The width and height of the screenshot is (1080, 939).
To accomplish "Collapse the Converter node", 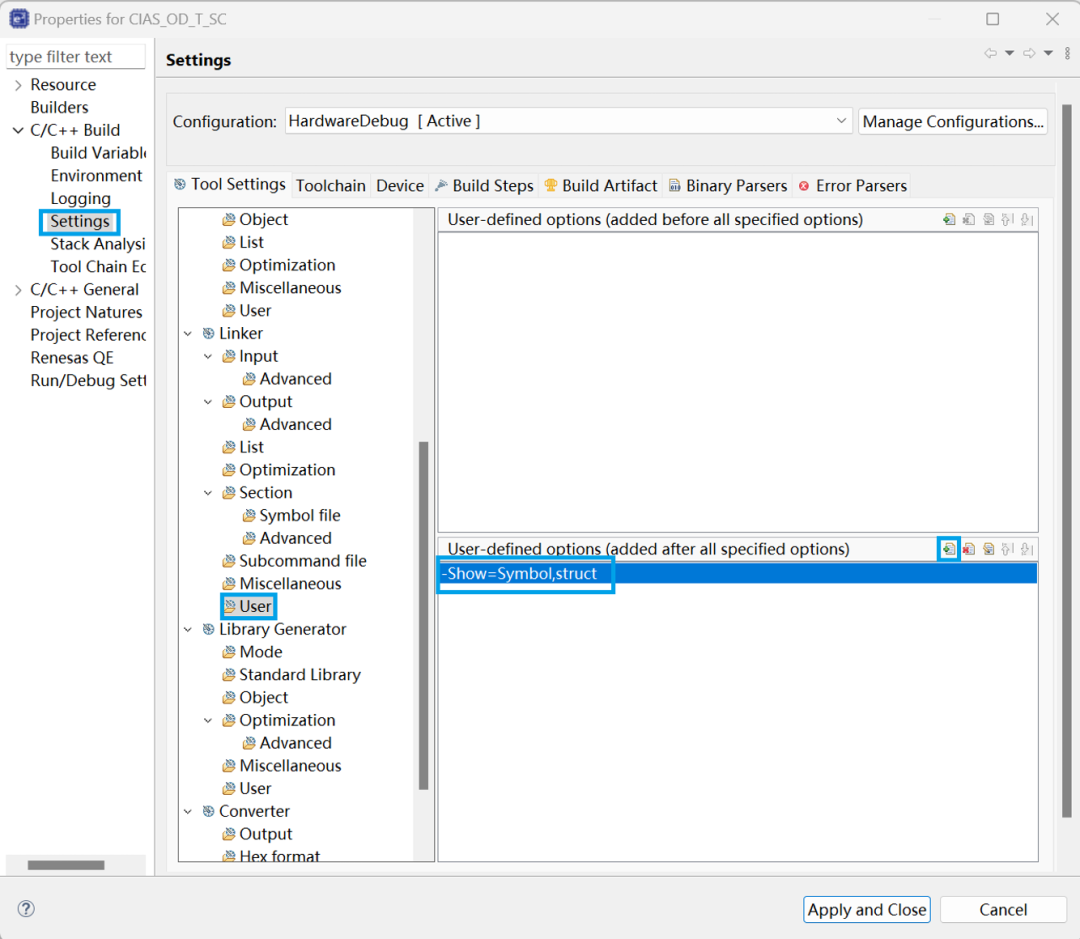I will (x=188, y=812).
